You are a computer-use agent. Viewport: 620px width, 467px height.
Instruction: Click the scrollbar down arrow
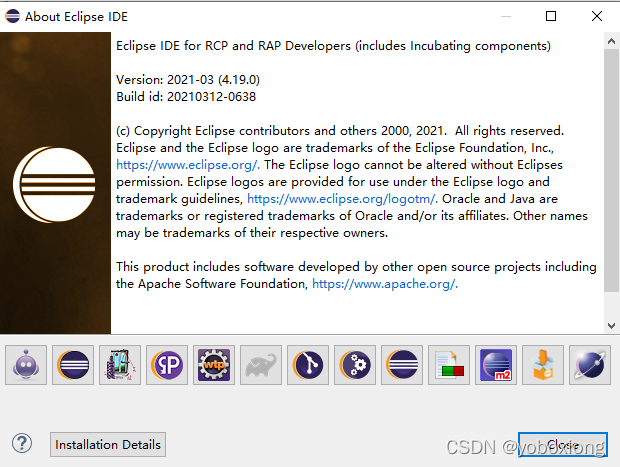(611, 326)
